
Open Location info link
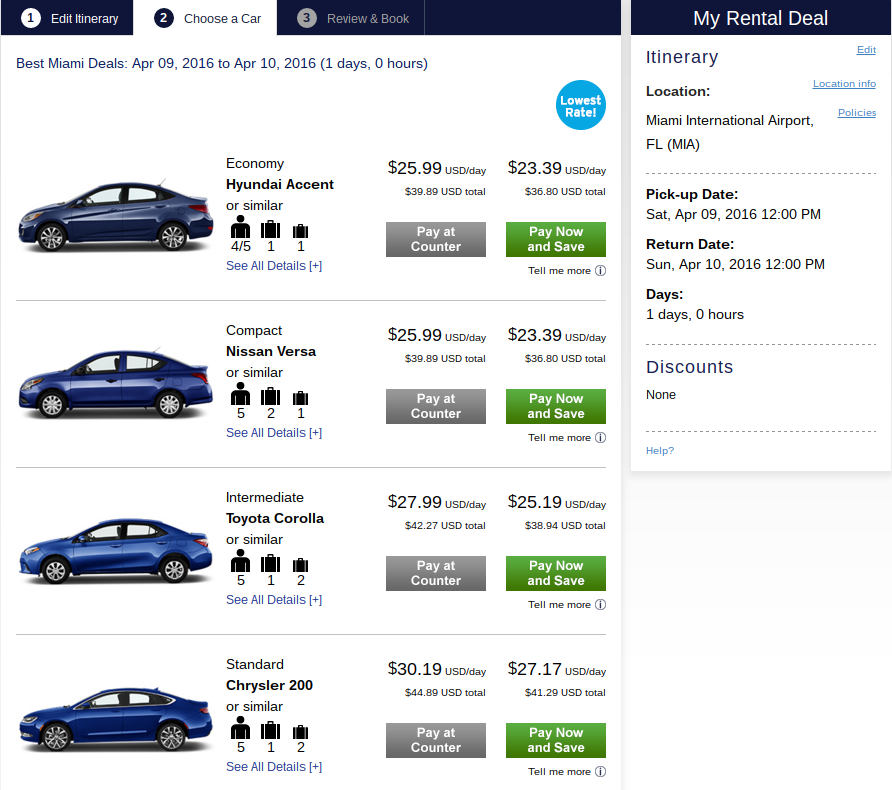coord(844,84)
